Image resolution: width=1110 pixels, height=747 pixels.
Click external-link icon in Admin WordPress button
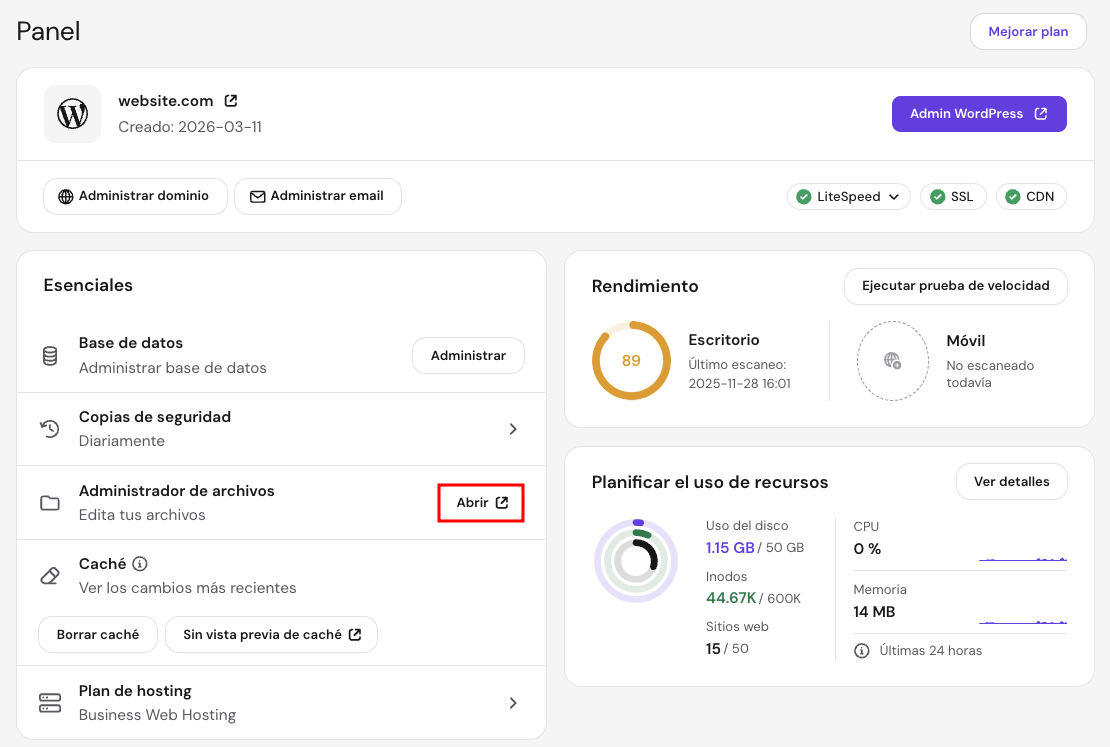point(1041,113)
